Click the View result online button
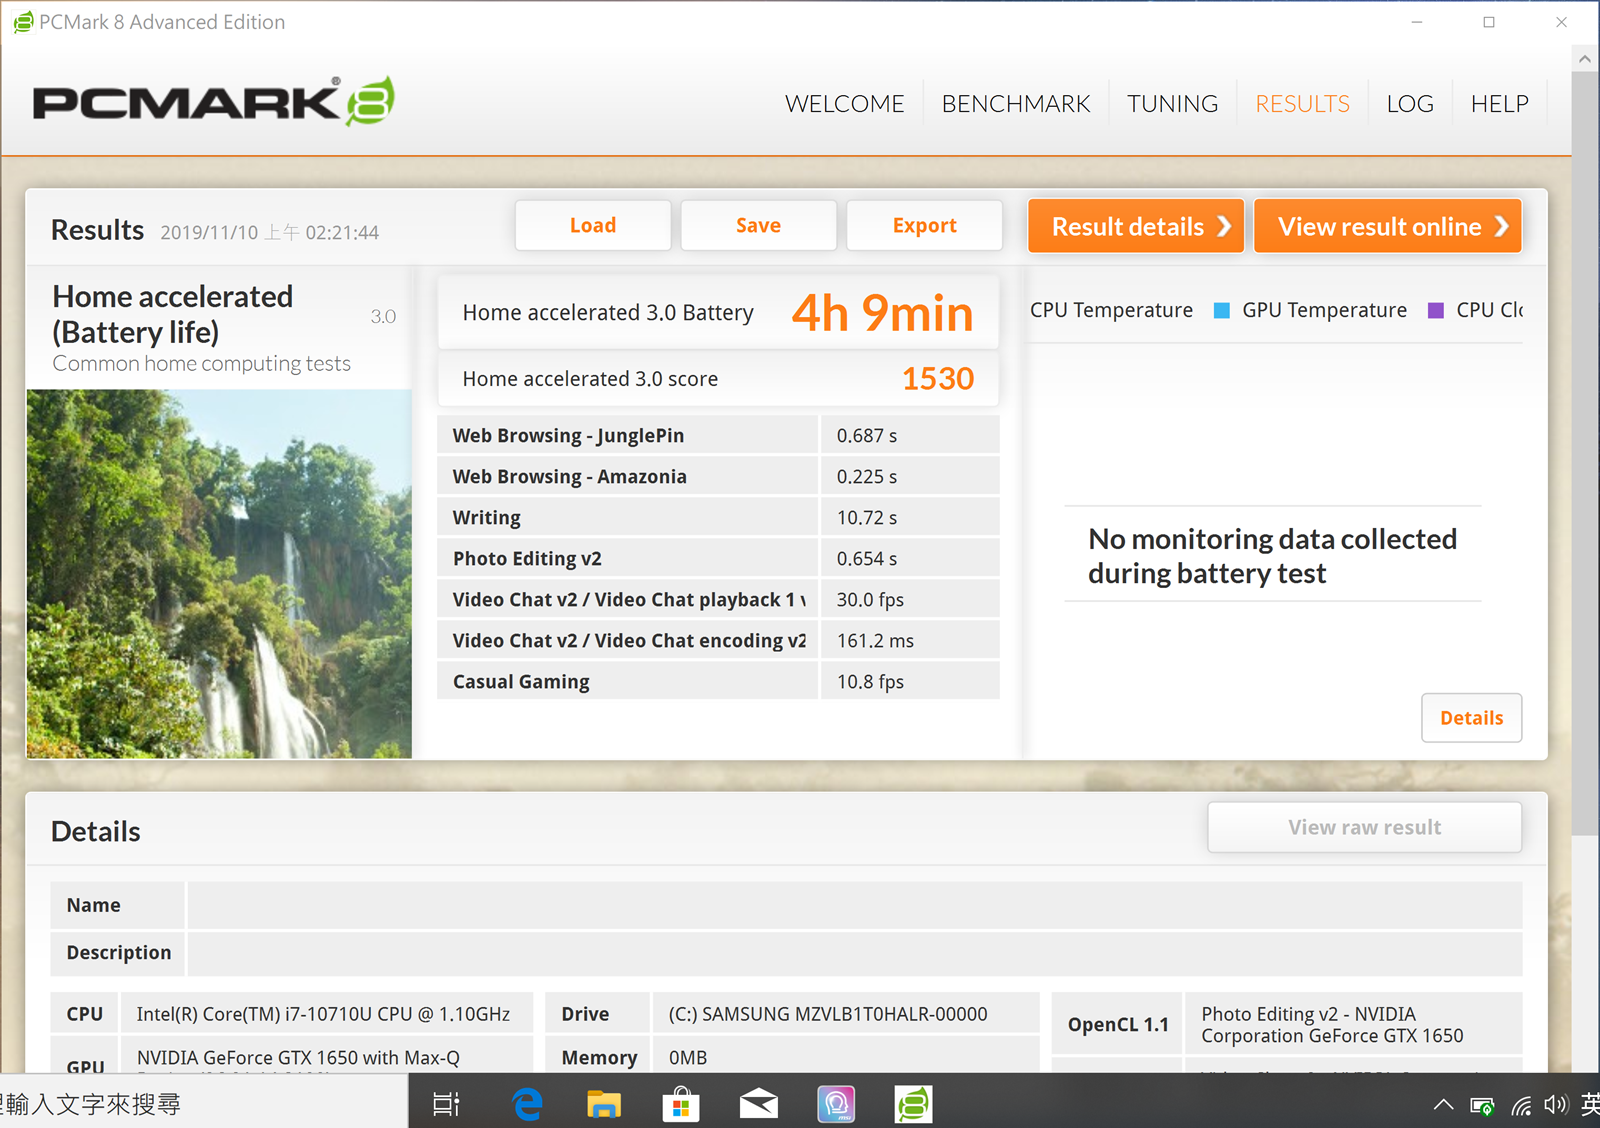 point(1387,227)
